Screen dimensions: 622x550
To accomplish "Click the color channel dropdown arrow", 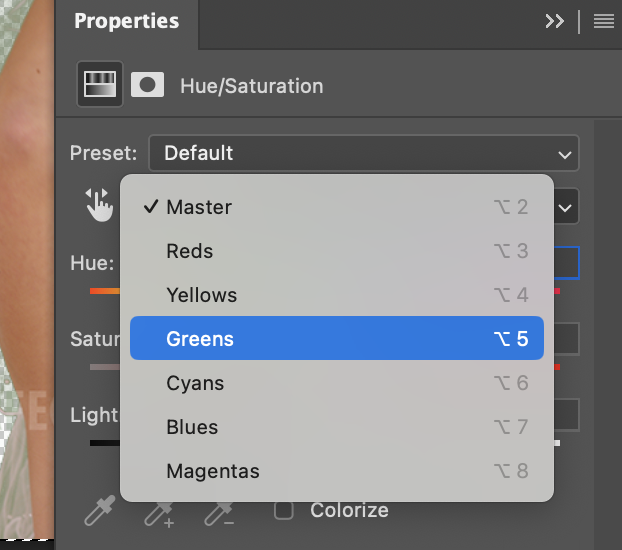I will [566, 208].
